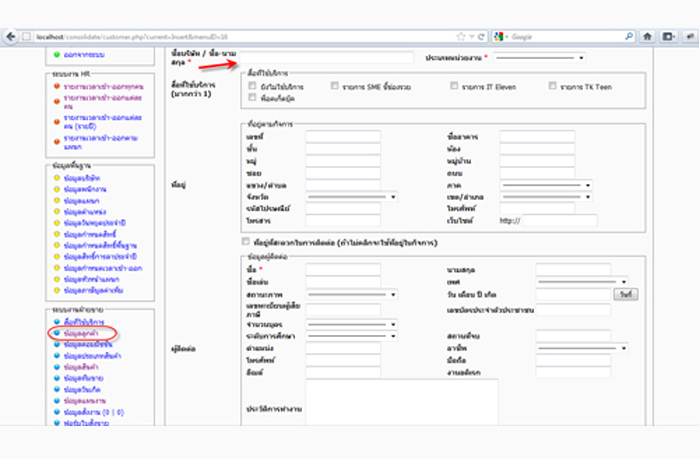Check the convenient contact address checkbox

[x=246, y=242]
